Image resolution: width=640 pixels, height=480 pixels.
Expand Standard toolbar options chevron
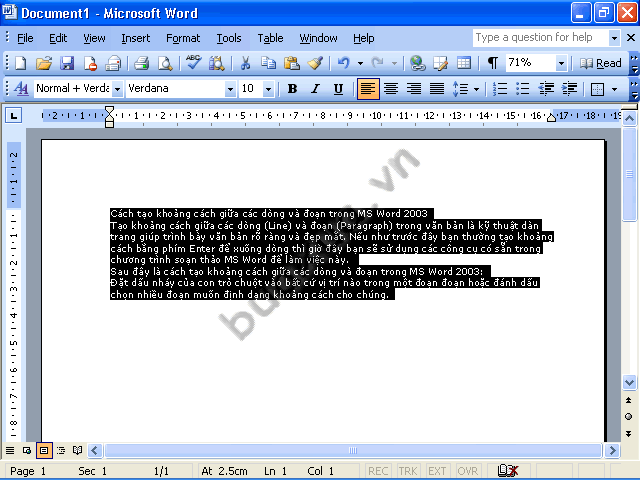pyautogui.click(x=634, y=63)
